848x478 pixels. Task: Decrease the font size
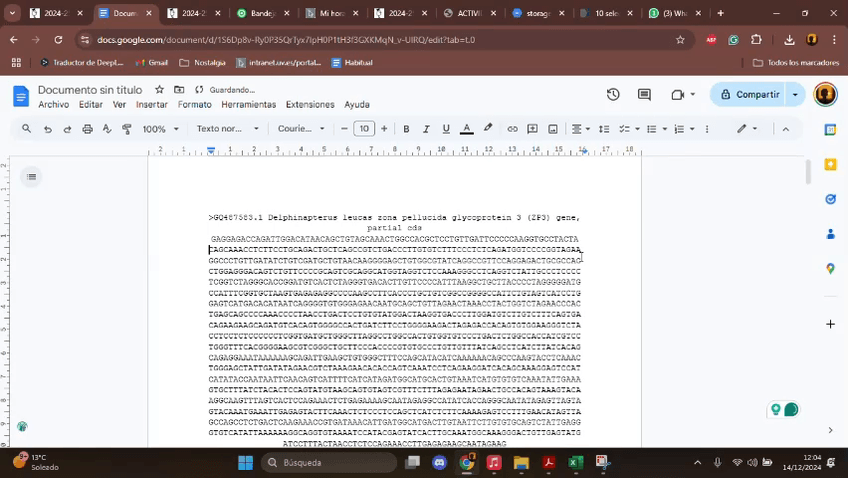[344, 129]
